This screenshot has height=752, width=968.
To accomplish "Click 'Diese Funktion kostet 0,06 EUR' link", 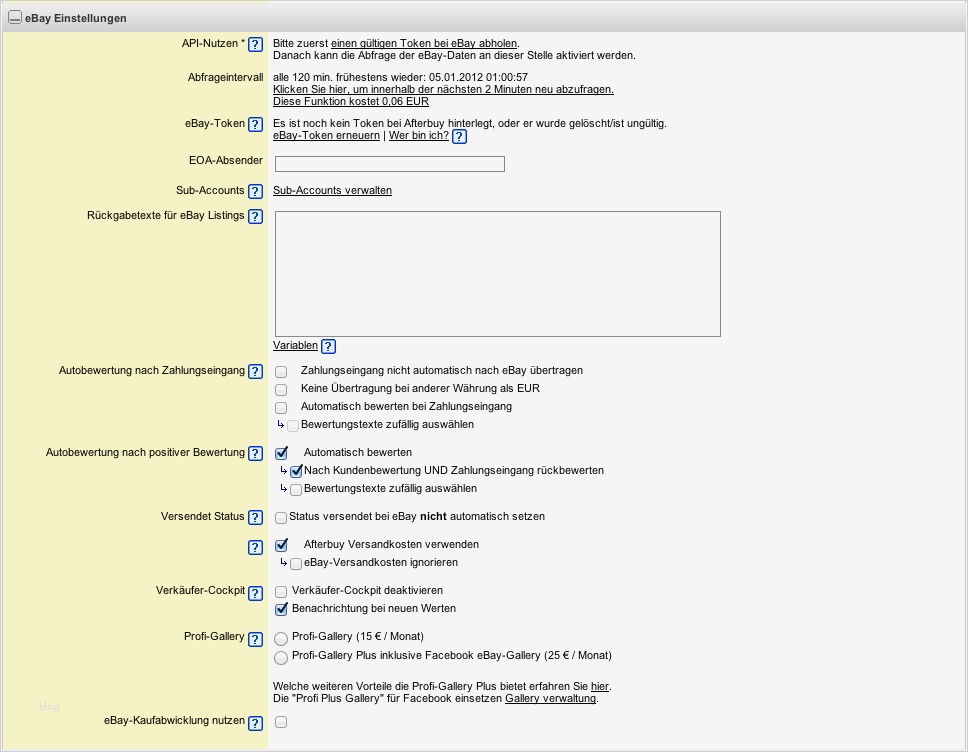I will (x=351, y=101).
